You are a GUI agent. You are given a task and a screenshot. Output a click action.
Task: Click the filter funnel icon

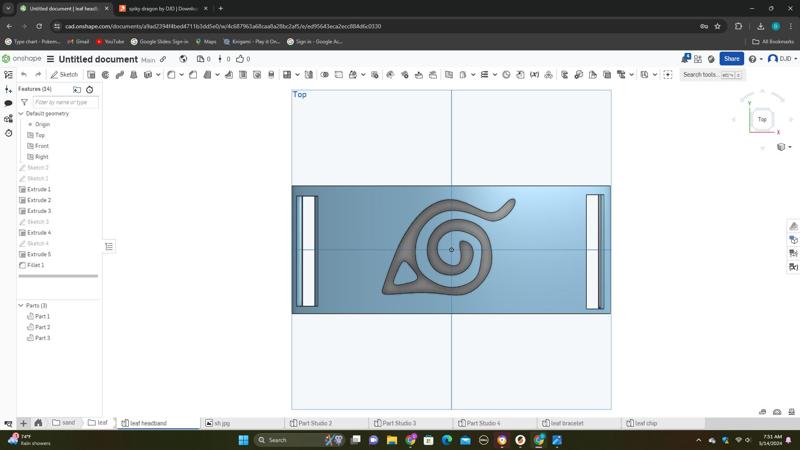point(24,102)
